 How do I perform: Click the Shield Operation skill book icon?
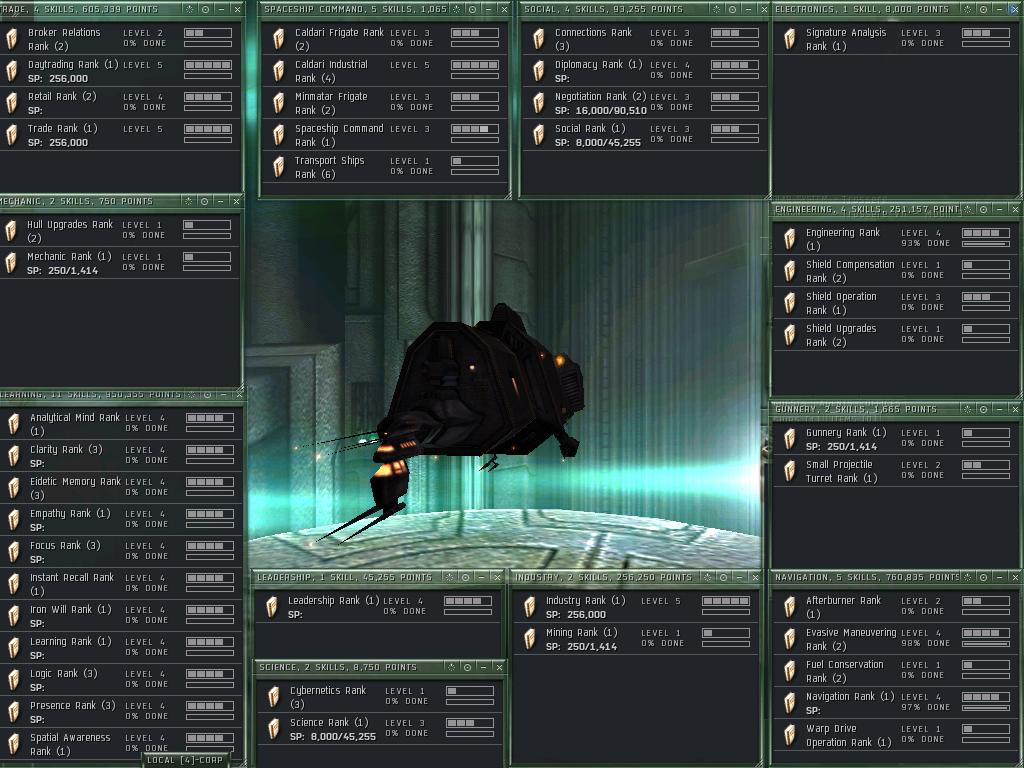[x=790, y=303]
